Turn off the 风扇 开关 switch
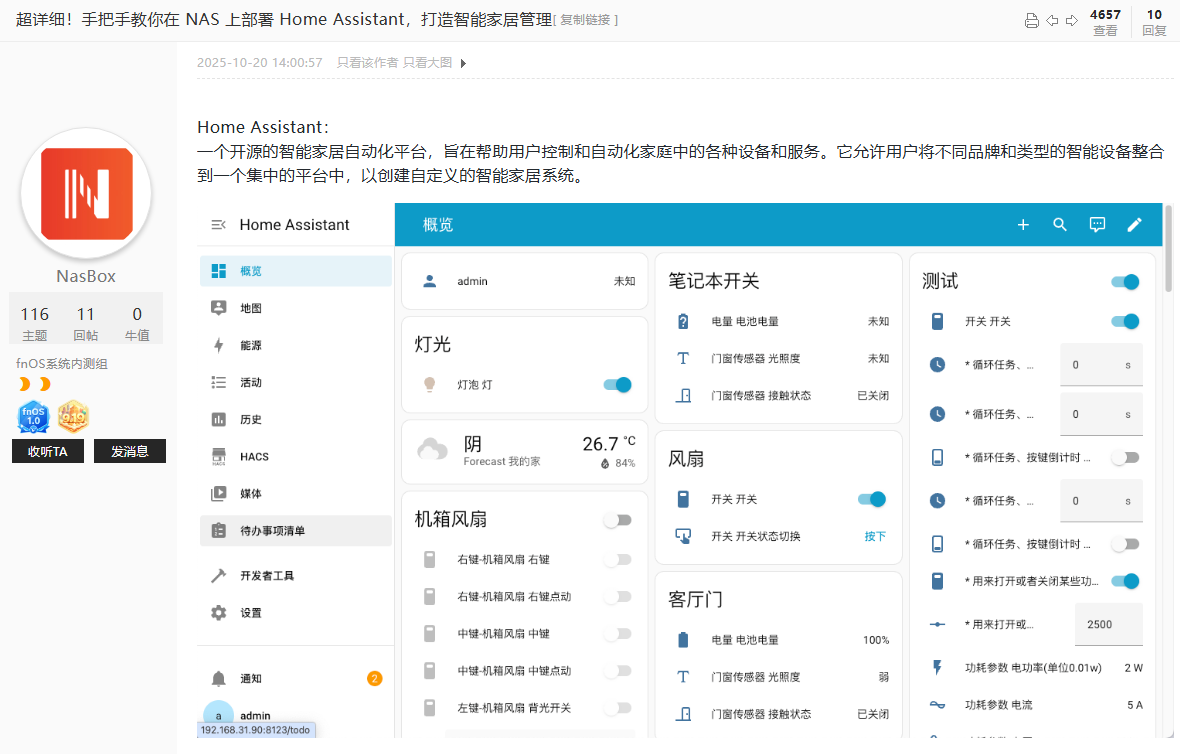Screen dimensions: 1180x754 tap(872, 499)
